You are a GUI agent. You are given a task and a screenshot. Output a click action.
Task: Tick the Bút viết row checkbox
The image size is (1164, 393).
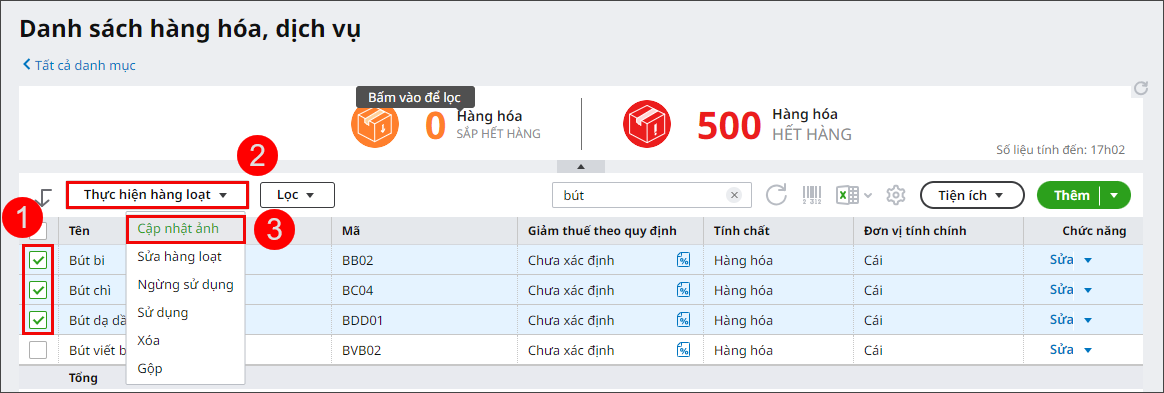[38, 350]
